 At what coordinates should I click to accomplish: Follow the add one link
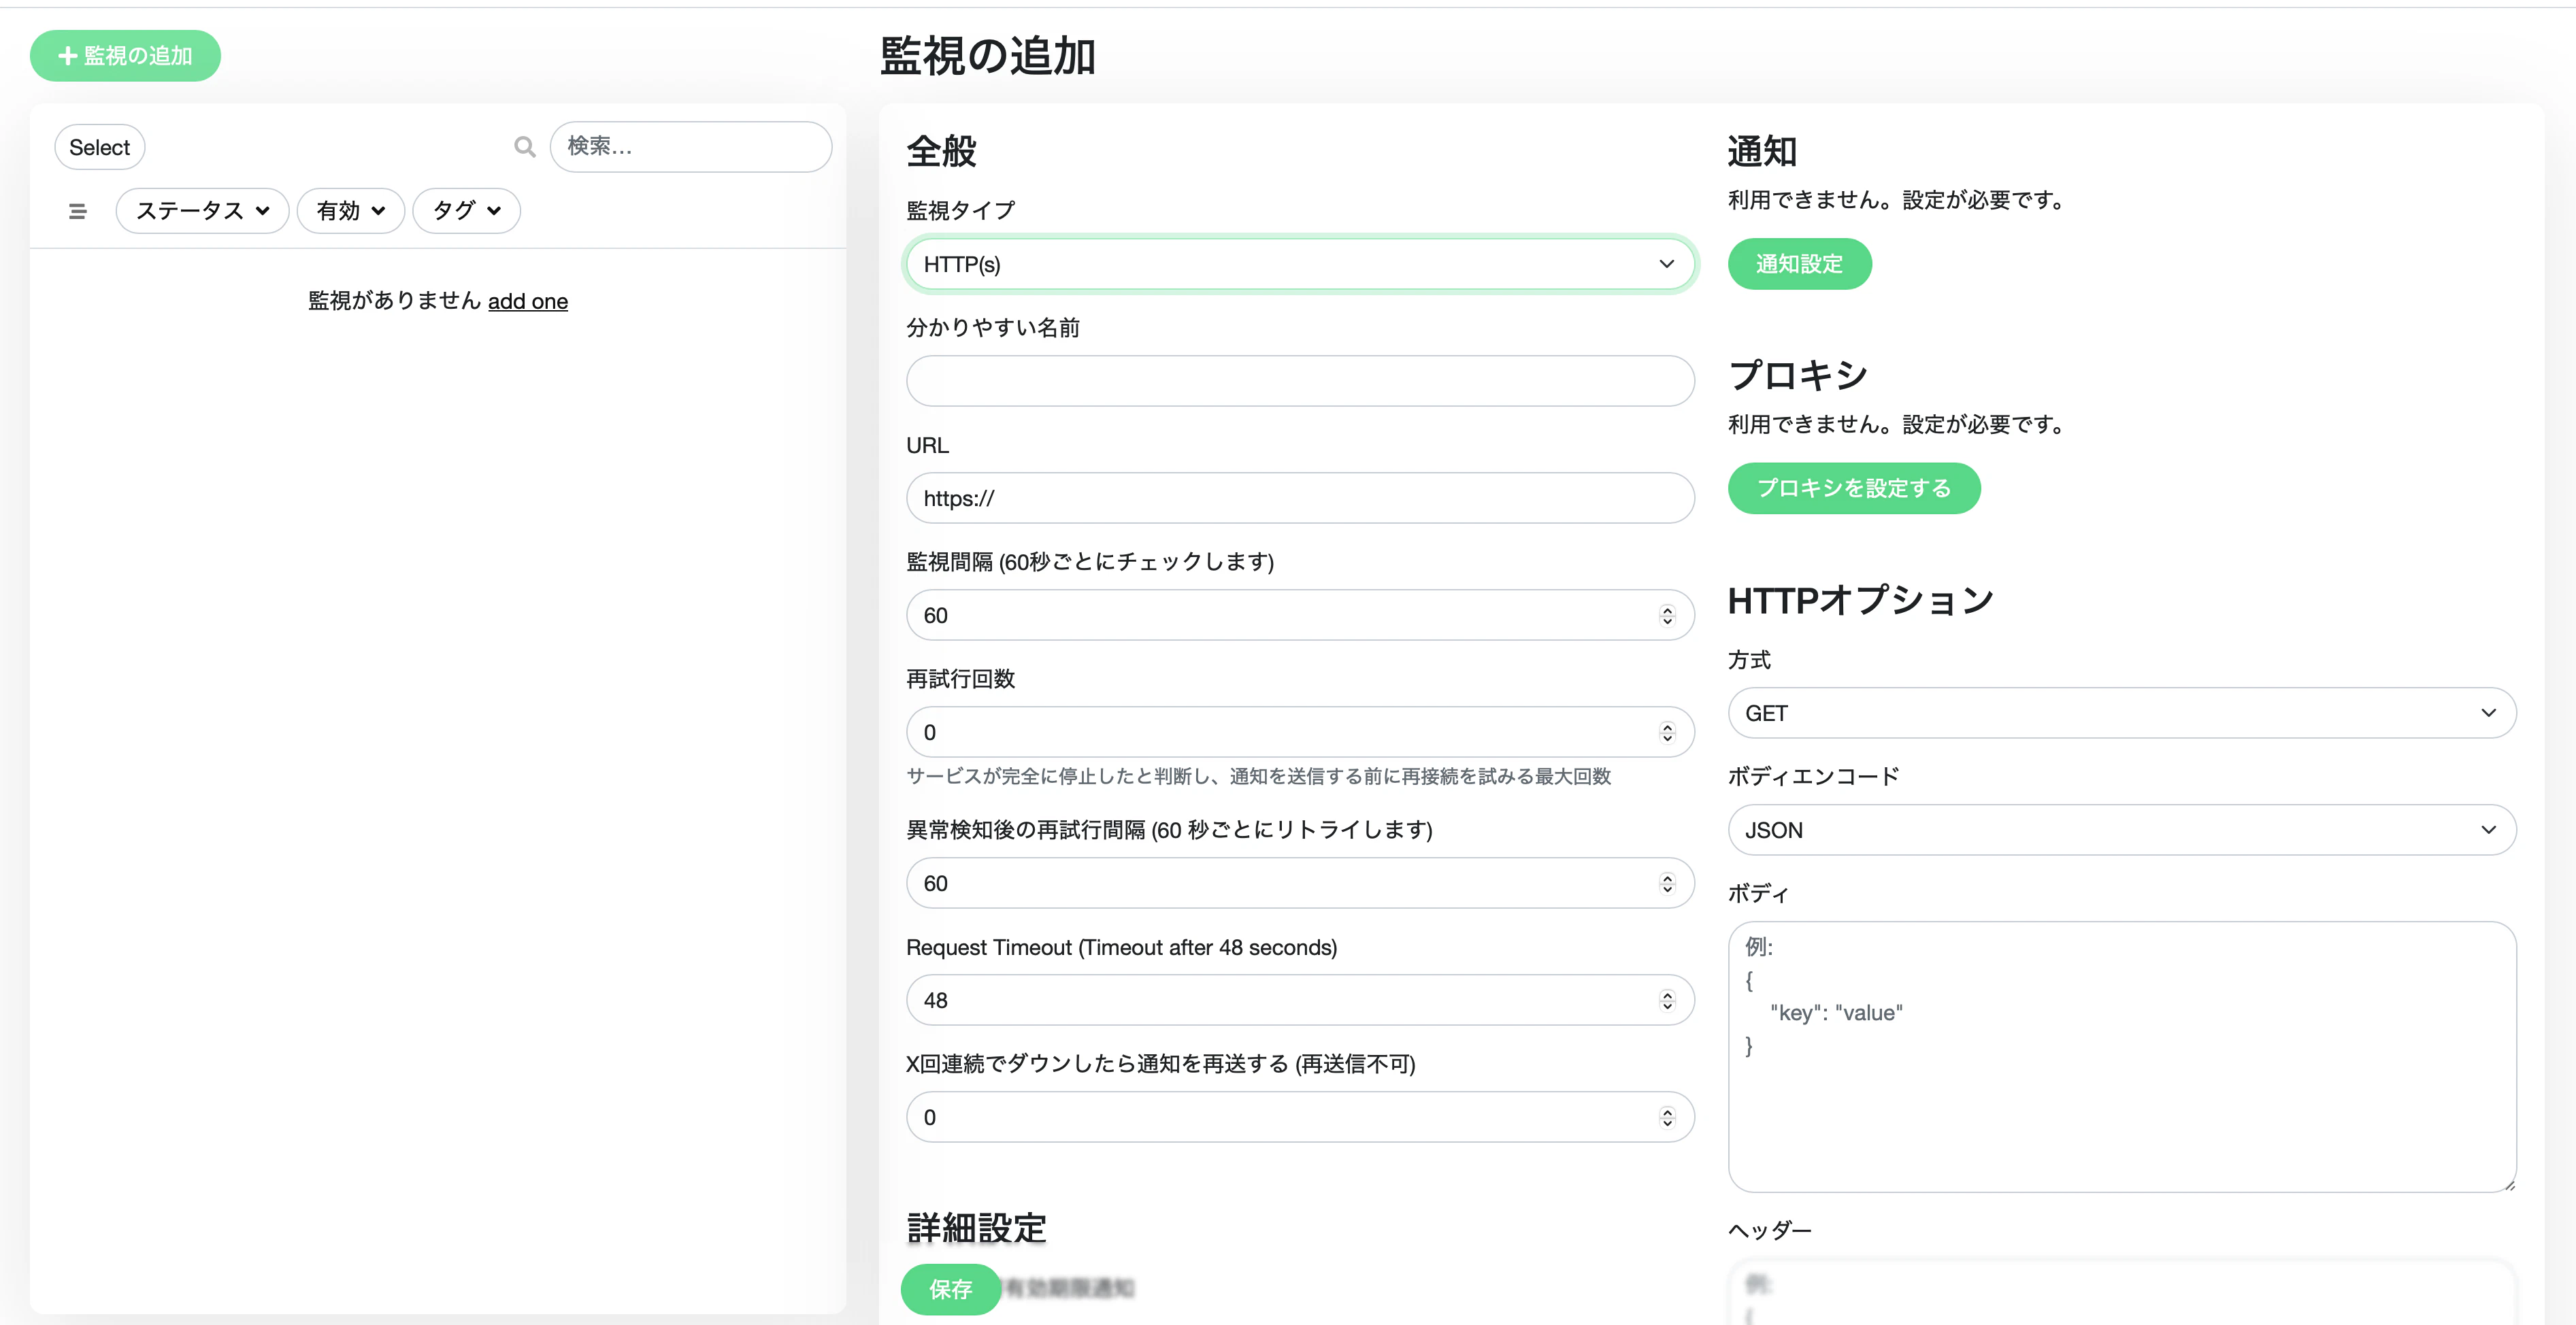click(528, 301)
